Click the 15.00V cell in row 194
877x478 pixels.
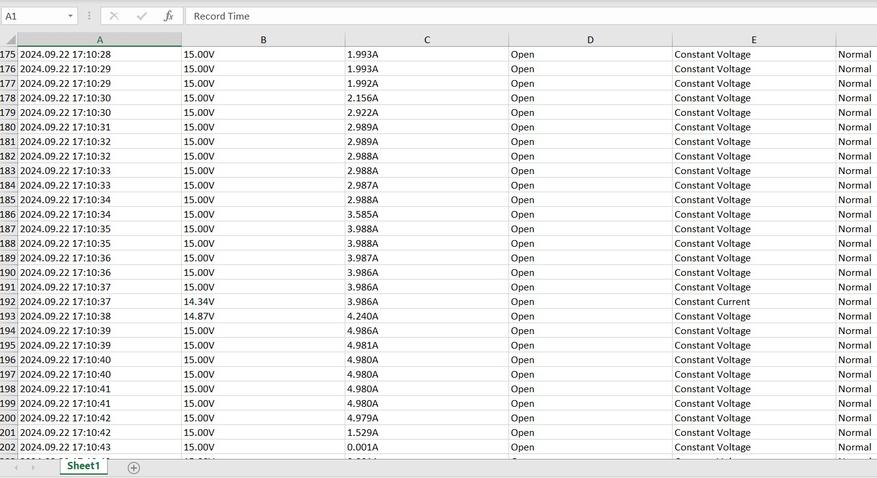[x=263, y=330]
